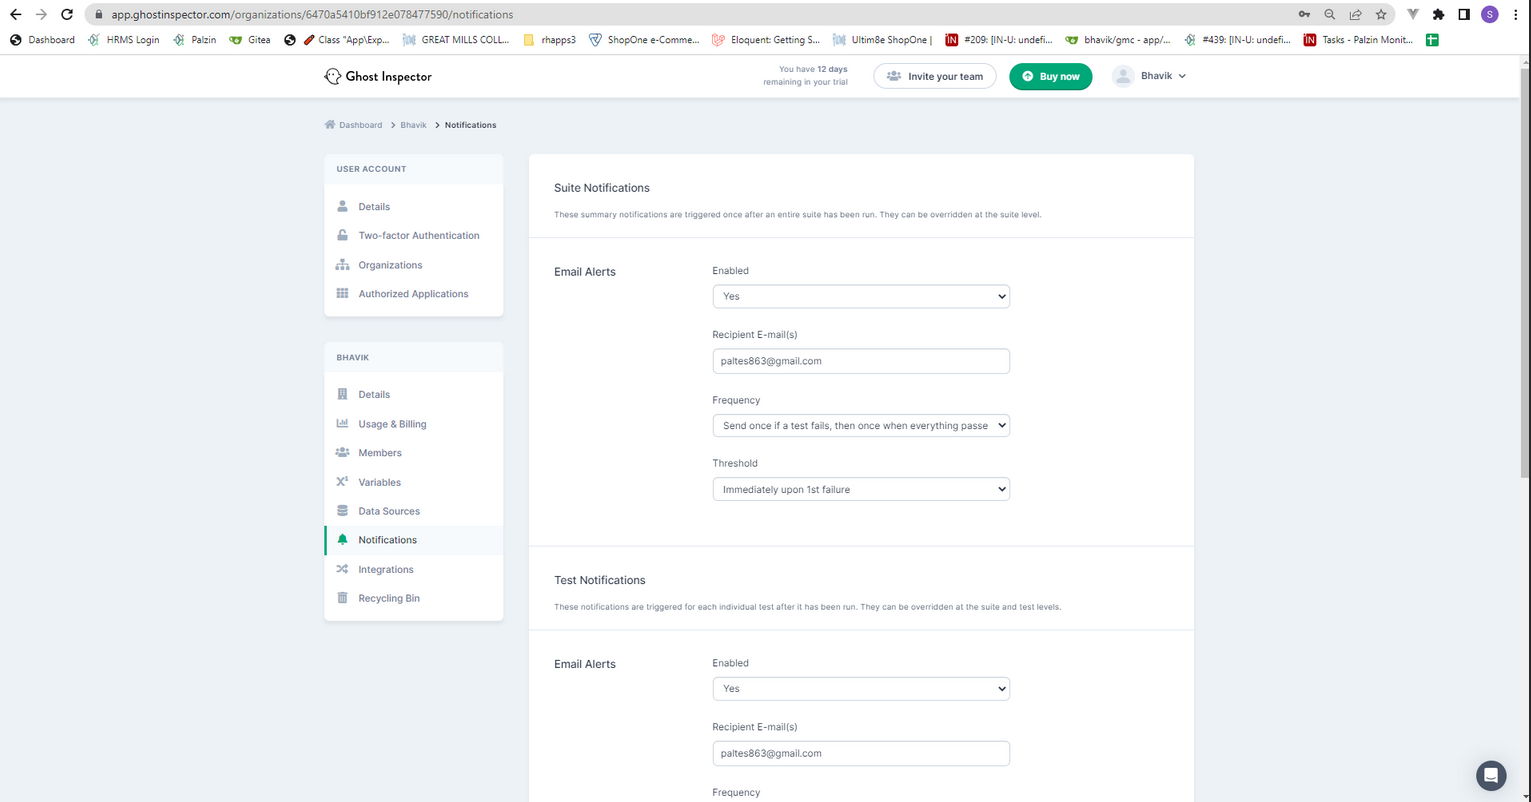1531x802 pixels.
Task: Click the Two-factor Authentication lock icon
Action: [x=342, y=235]
